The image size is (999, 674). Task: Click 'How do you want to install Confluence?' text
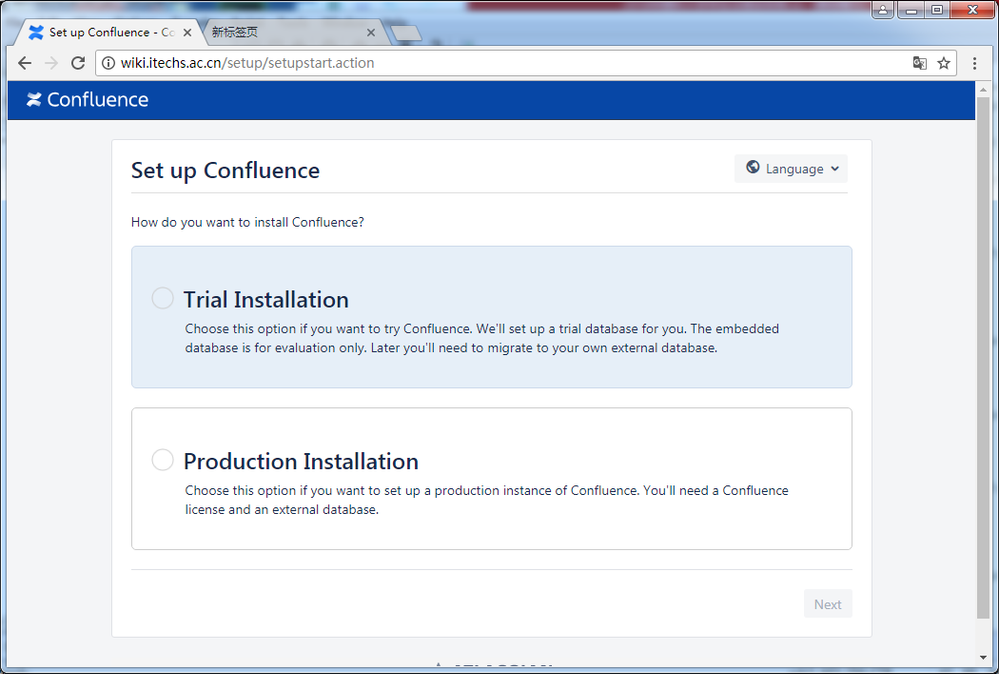click(247, 222)
